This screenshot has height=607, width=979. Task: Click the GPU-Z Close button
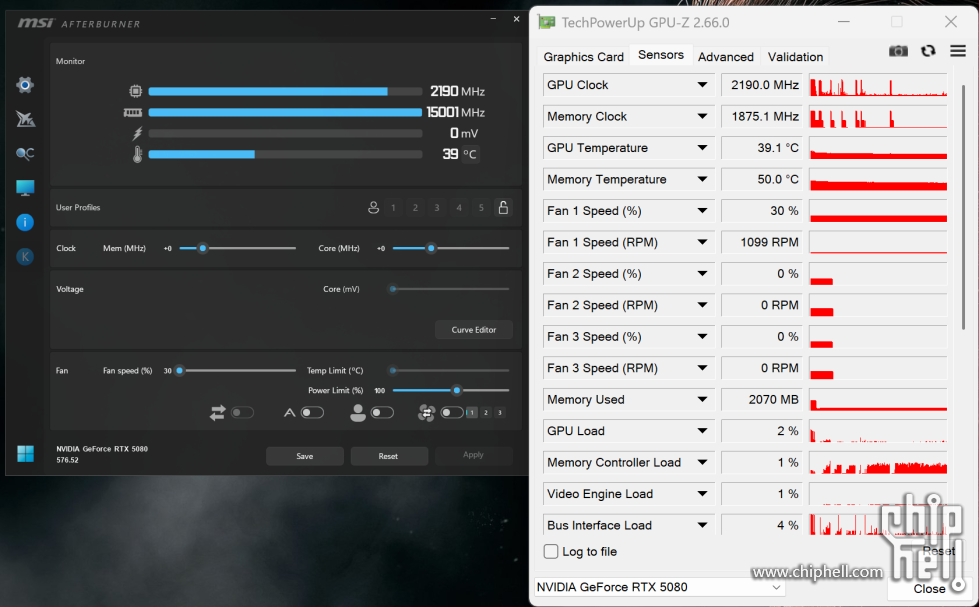(929, 589)
